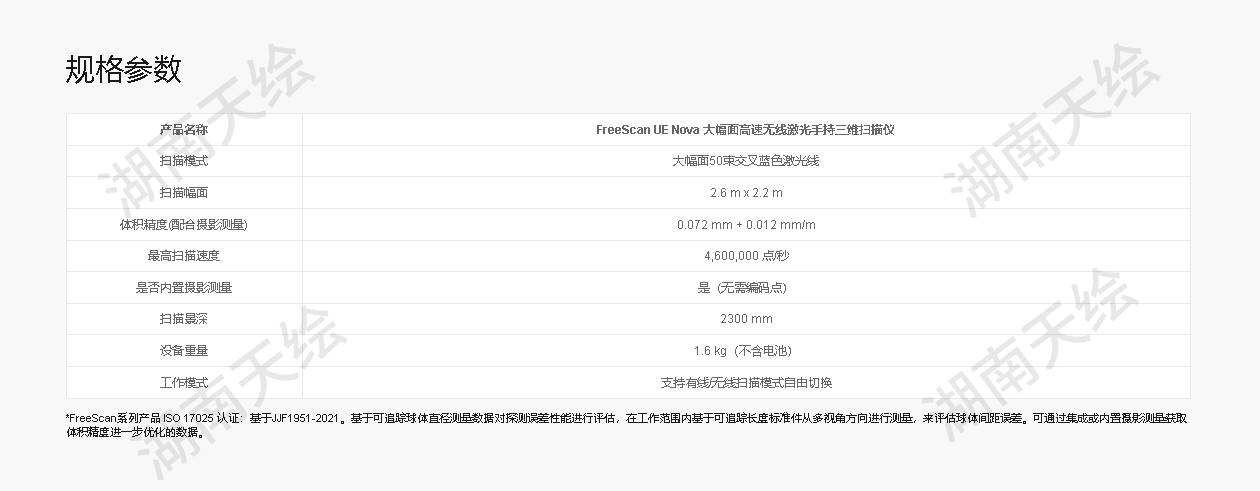Screen dimensions: 1260x491
Task: Select the 设备重量 row label
Action: 184,351
